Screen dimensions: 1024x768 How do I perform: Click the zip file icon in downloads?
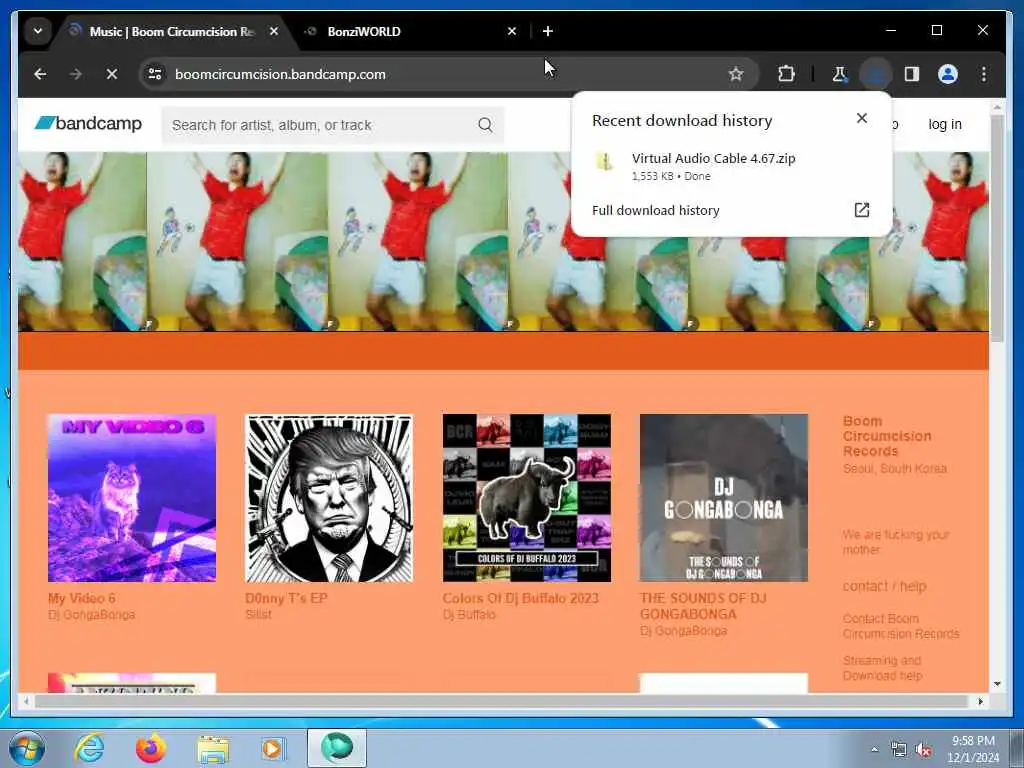[605, 161]
